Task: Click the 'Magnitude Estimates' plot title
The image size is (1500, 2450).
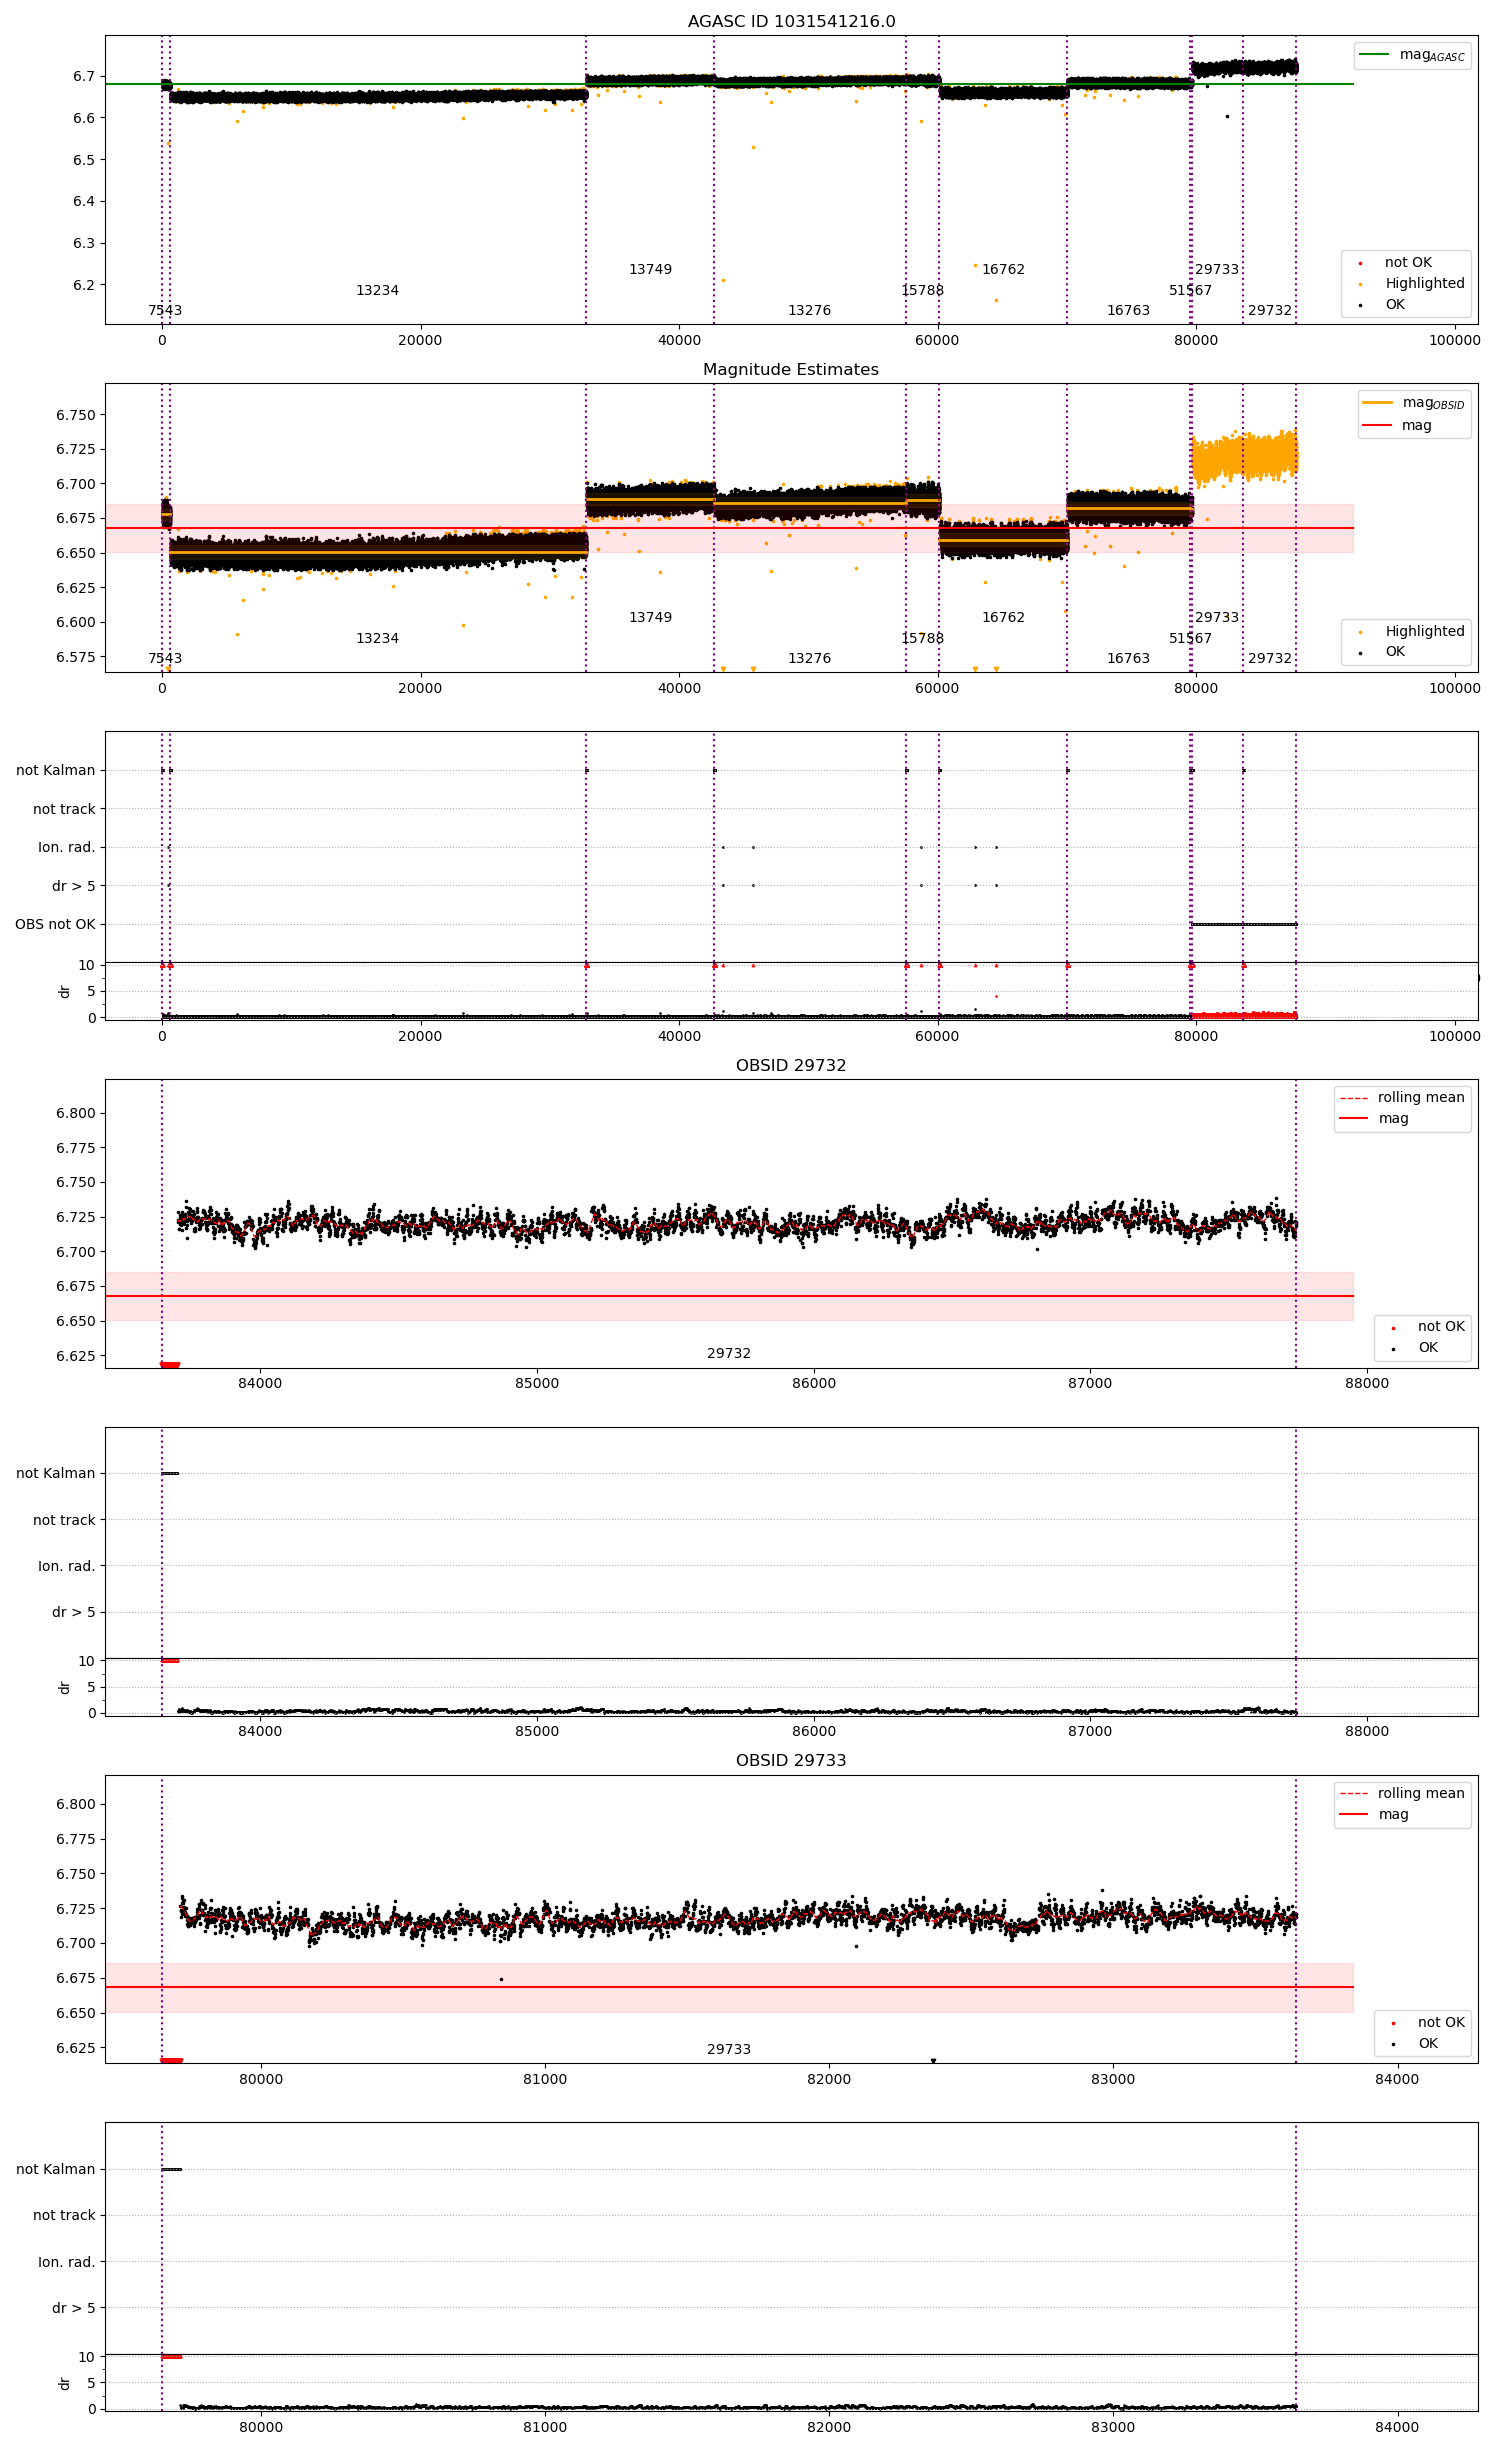Action: [791, 369]
